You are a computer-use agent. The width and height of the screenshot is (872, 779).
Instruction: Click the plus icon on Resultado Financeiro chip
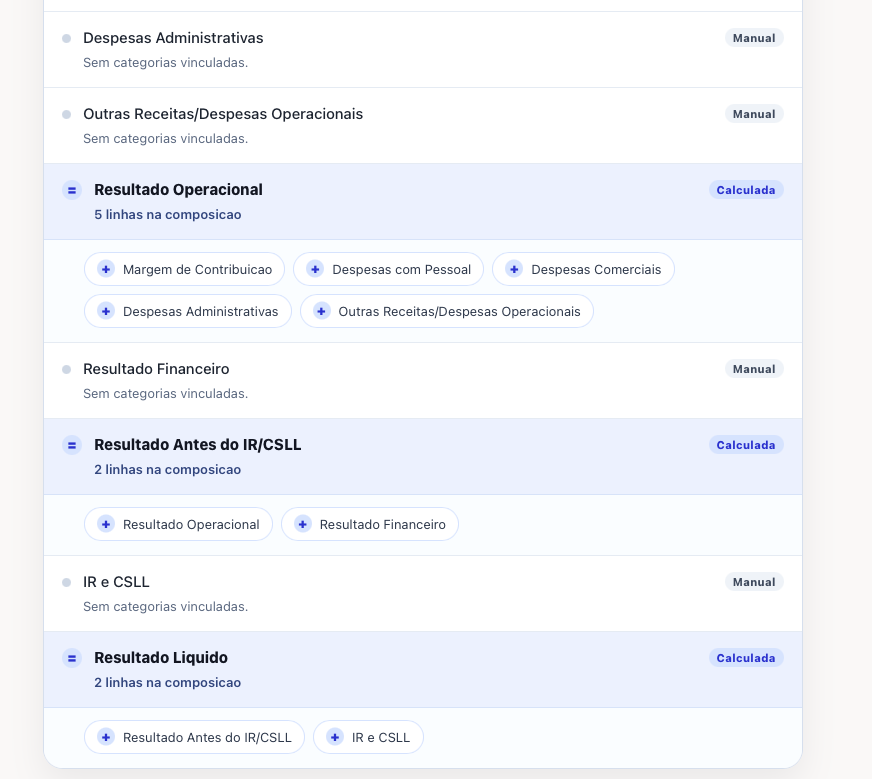tap(302, 524)
